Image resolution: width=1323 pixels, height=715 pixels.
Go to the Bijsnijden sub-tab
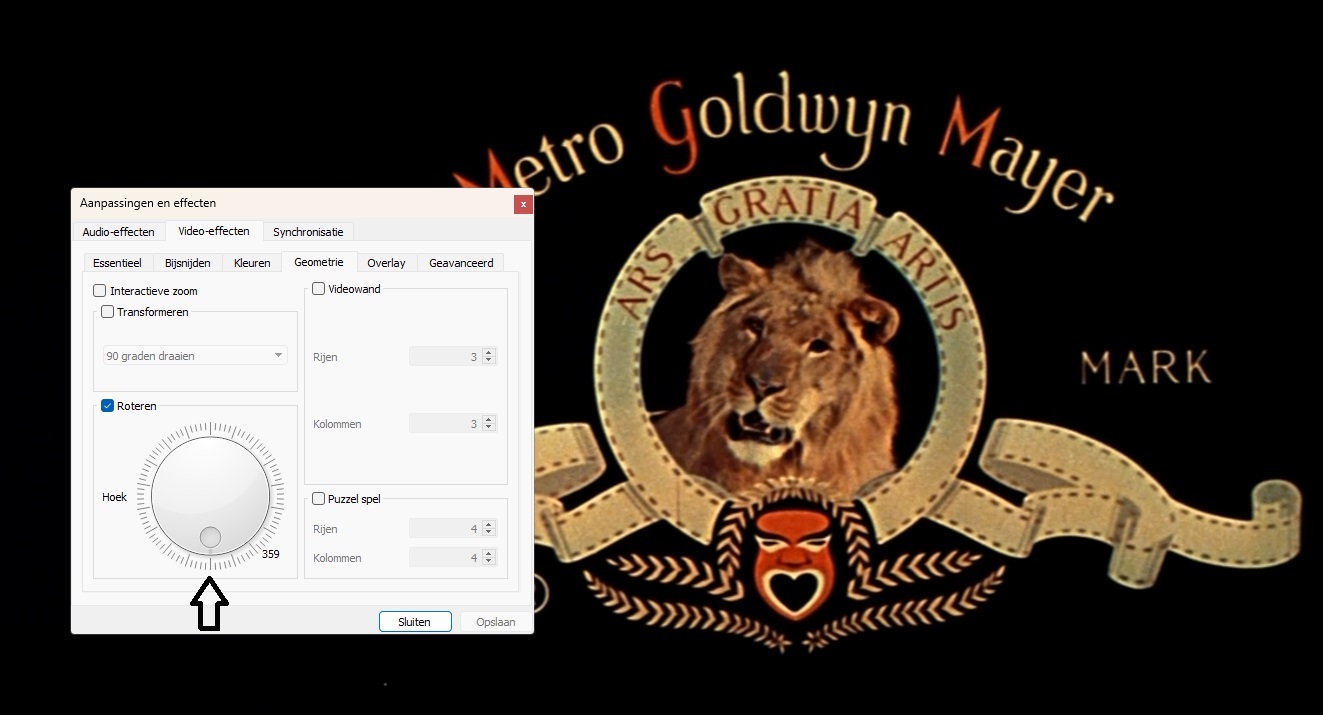(x=187, y=263)
